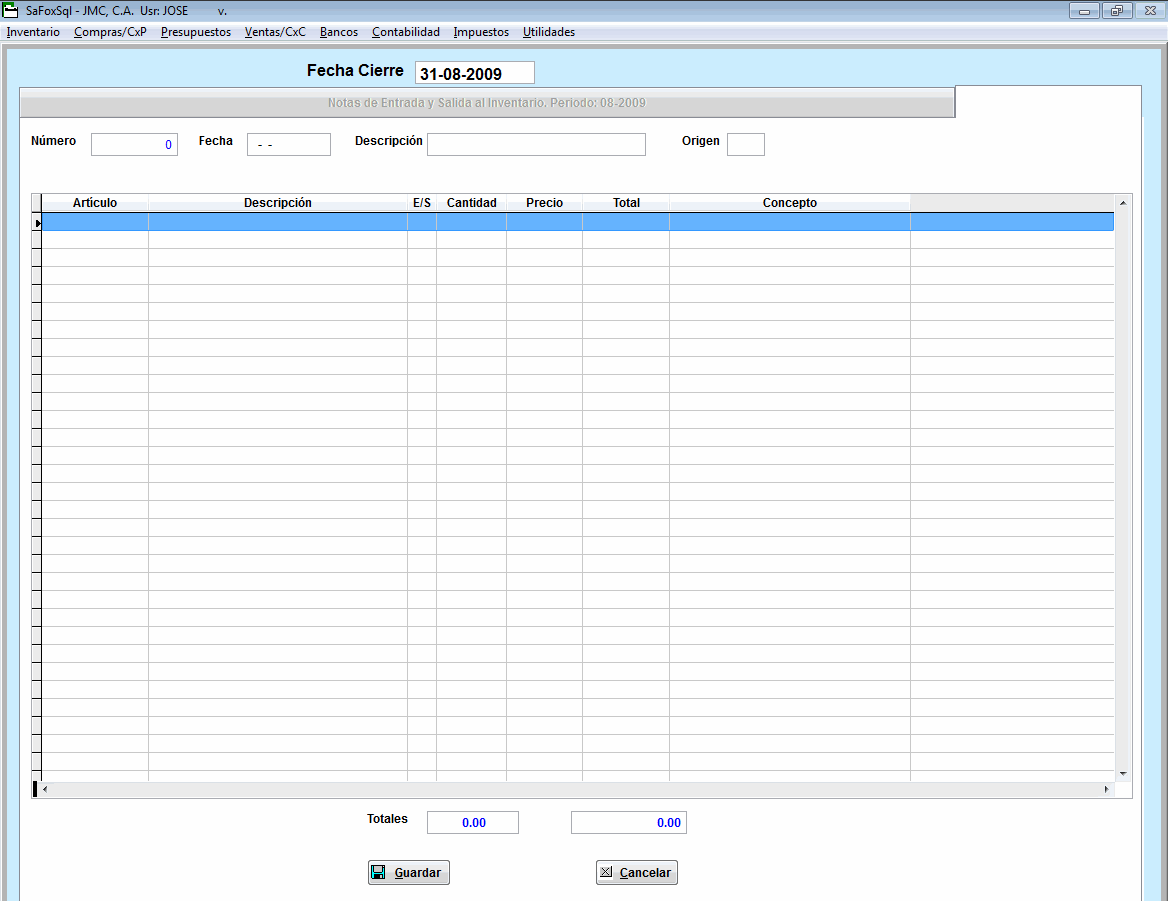Viewport: 1170px width, 901px height.
Task: Click the grid's vertical scrollbar down arrow
Action: coord(1123,773)
